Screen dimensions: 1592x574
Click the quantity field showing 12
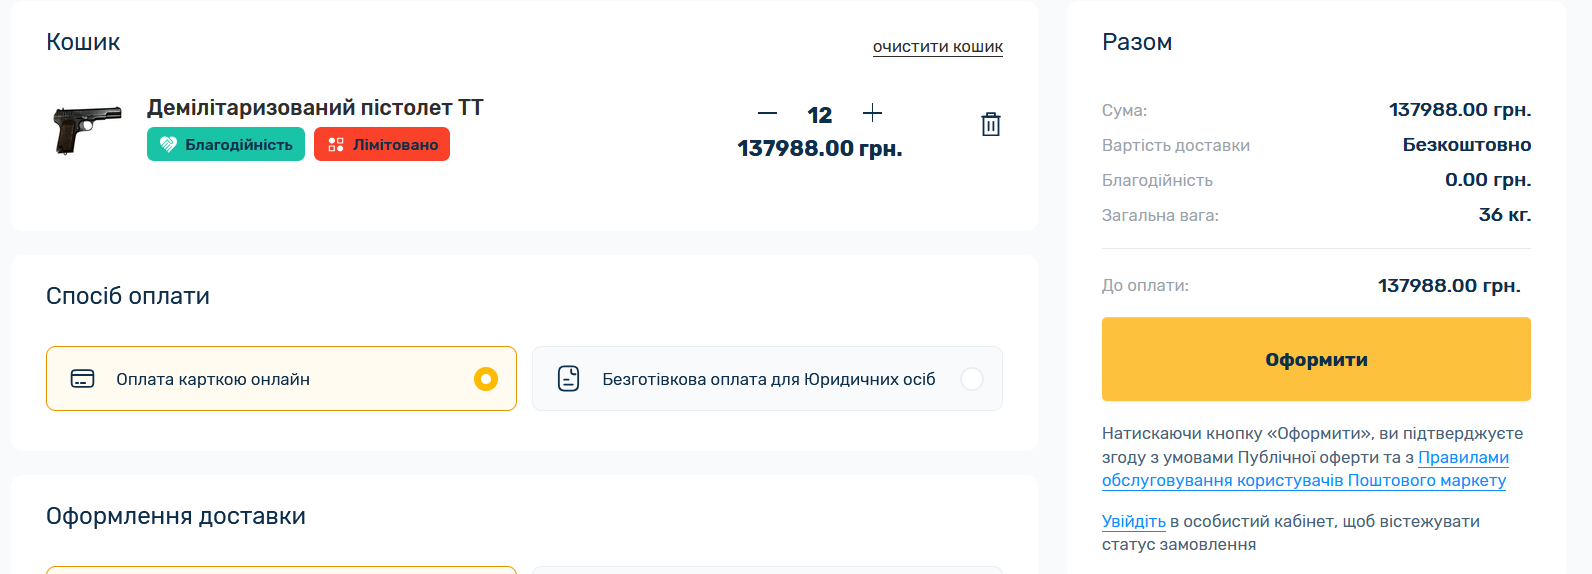[820, 115]
